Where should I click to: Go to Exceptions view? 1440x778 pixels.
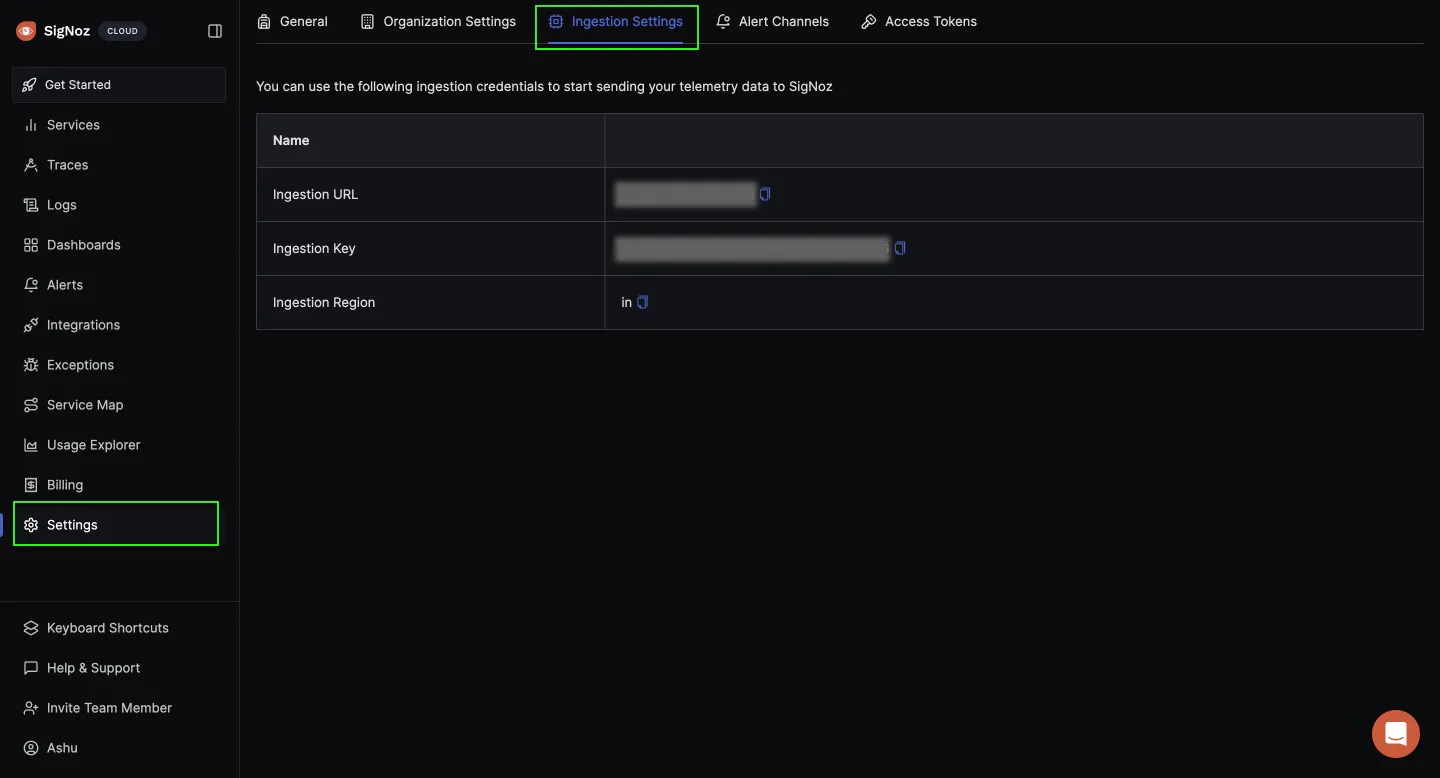click(x=80, y=365)
